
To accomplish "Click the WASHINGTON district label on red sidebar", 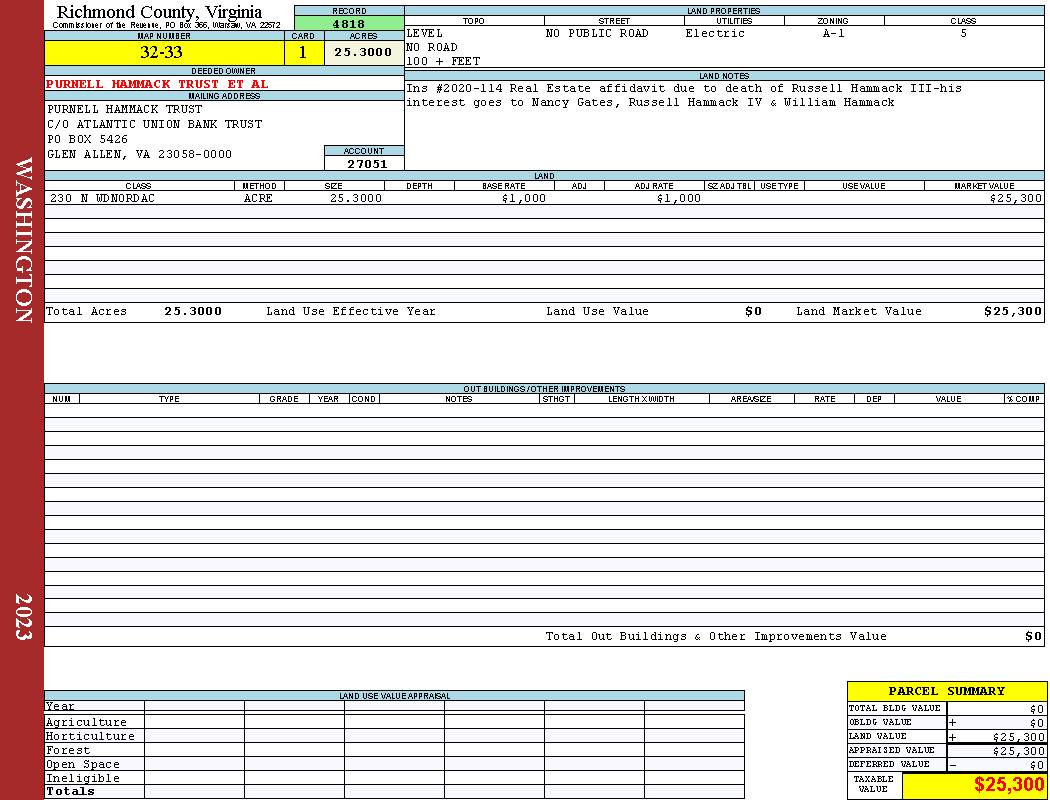I will pos(23,240).
